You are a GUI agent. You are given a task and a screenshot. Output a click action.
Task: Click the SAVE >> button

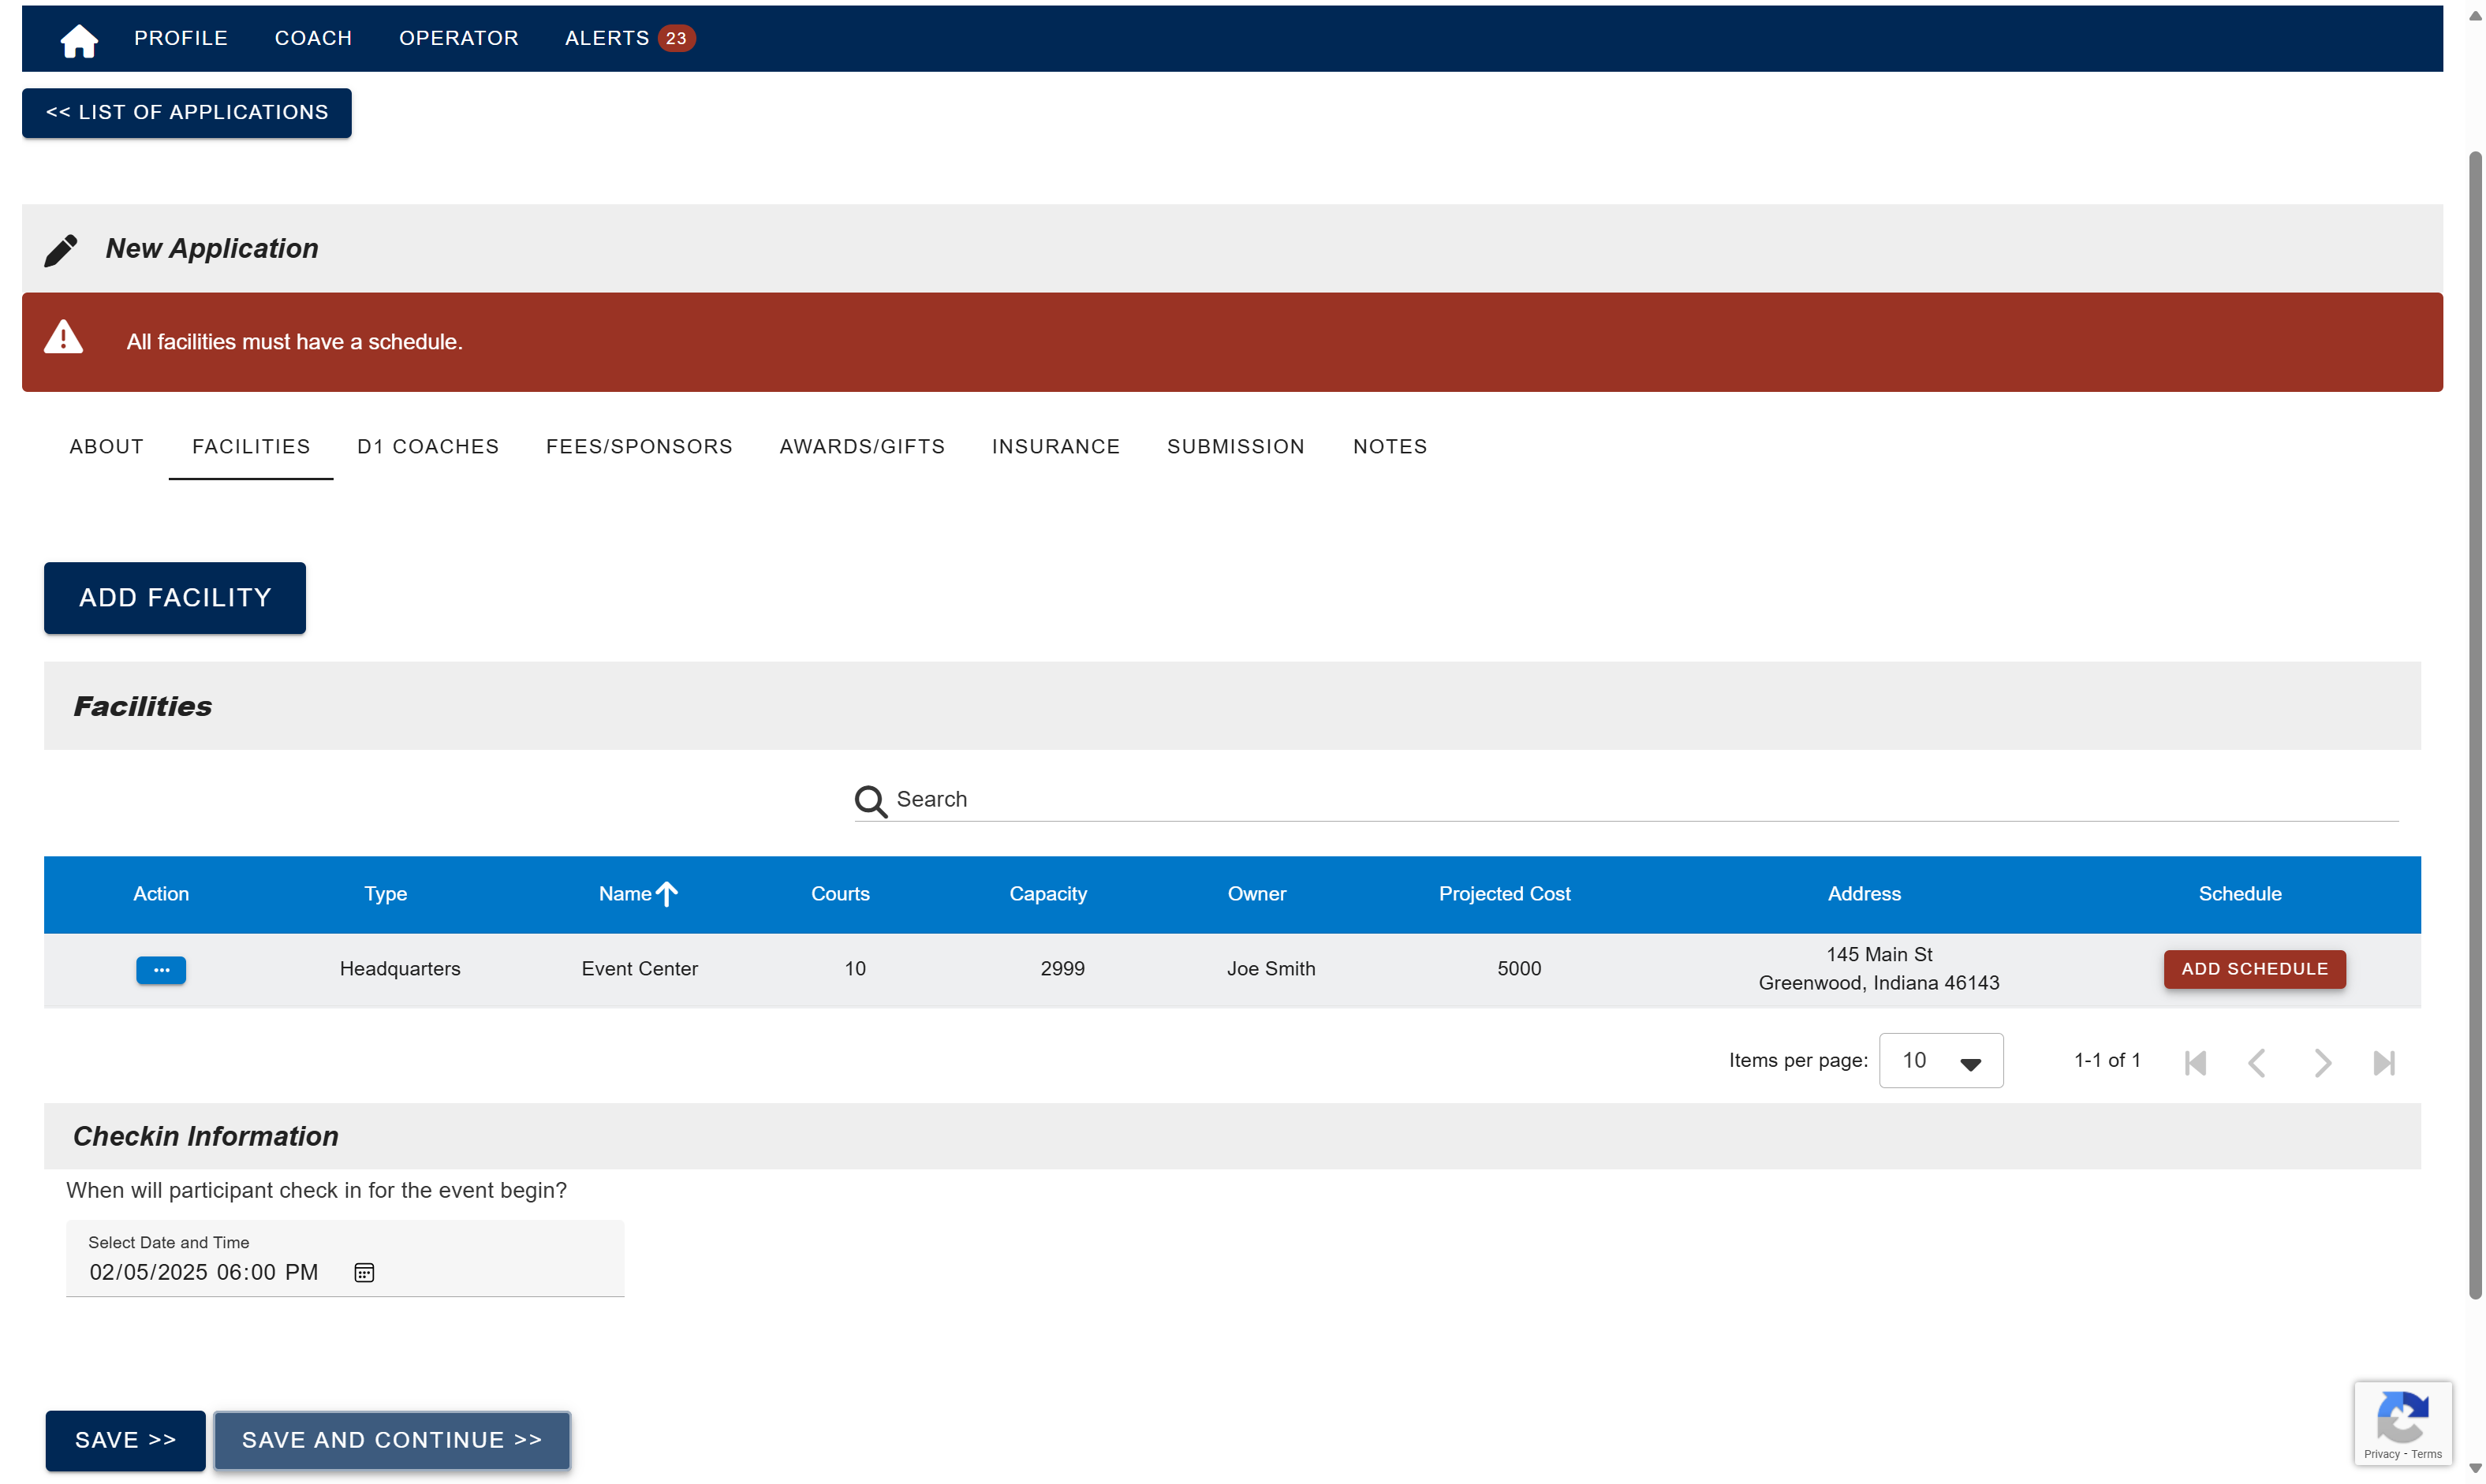point(125,1440)
